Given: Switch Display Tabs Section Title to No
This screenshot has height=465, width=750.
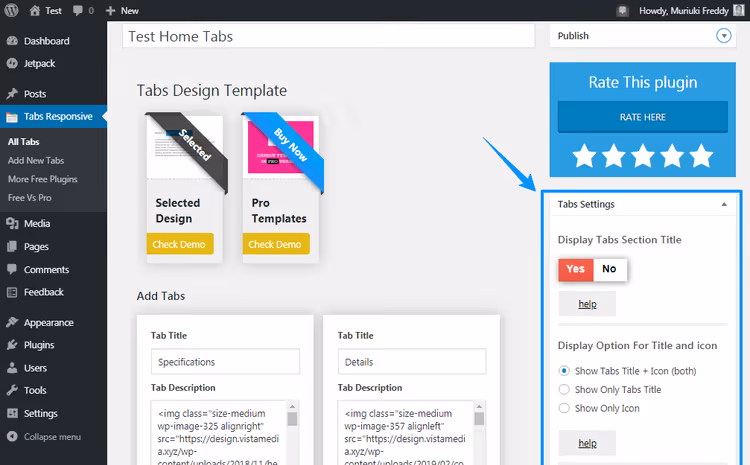Looking at the screenshot, I should [609, 269].
